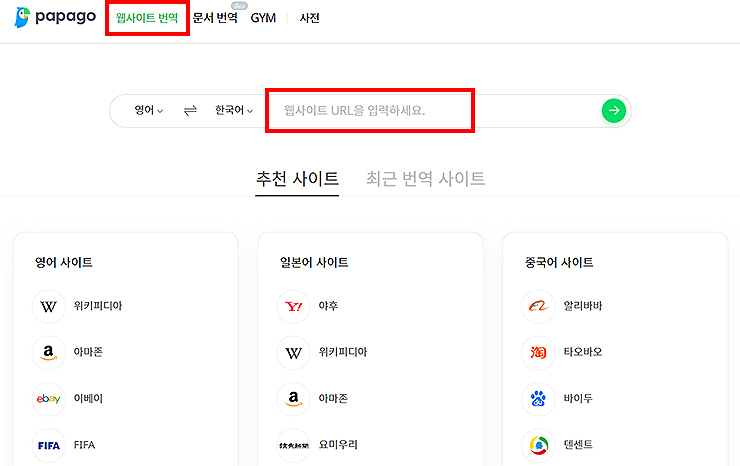Click the 중국어 사이트 heading
740x466 pixels.
559,263
